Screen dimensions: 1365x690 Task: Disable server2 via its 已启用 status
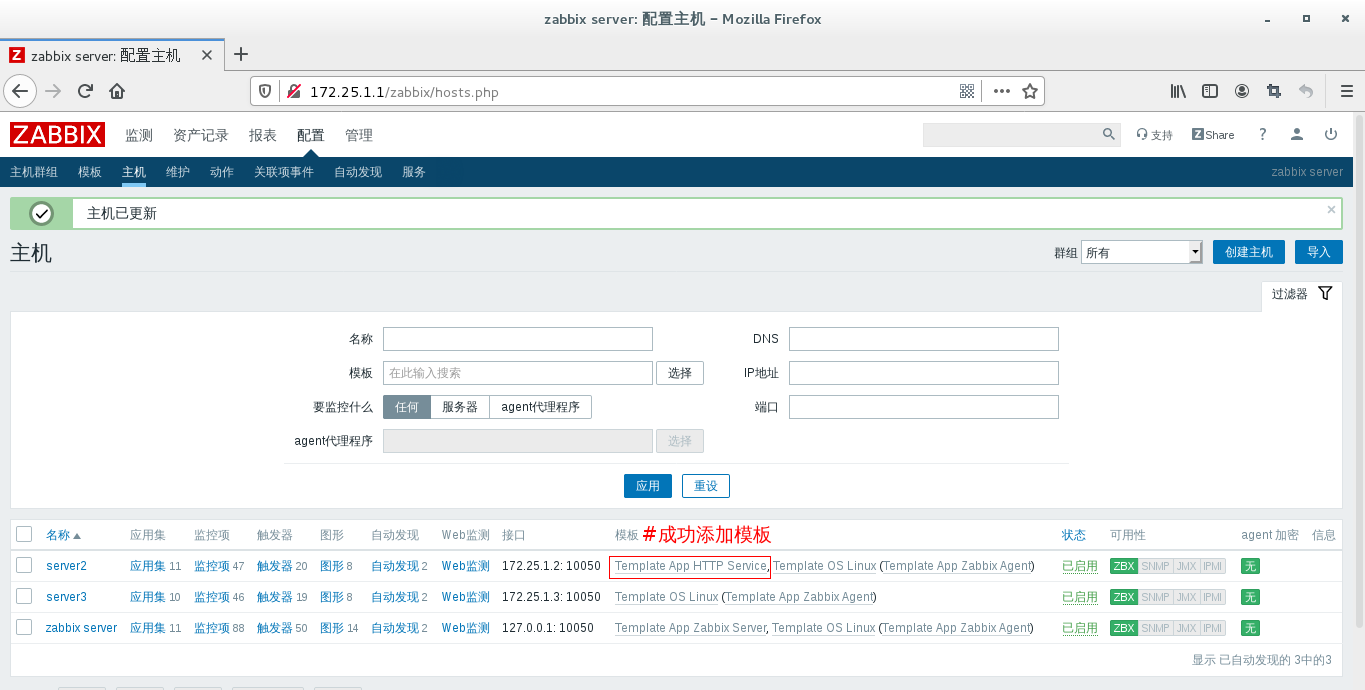pos(1080,566)
